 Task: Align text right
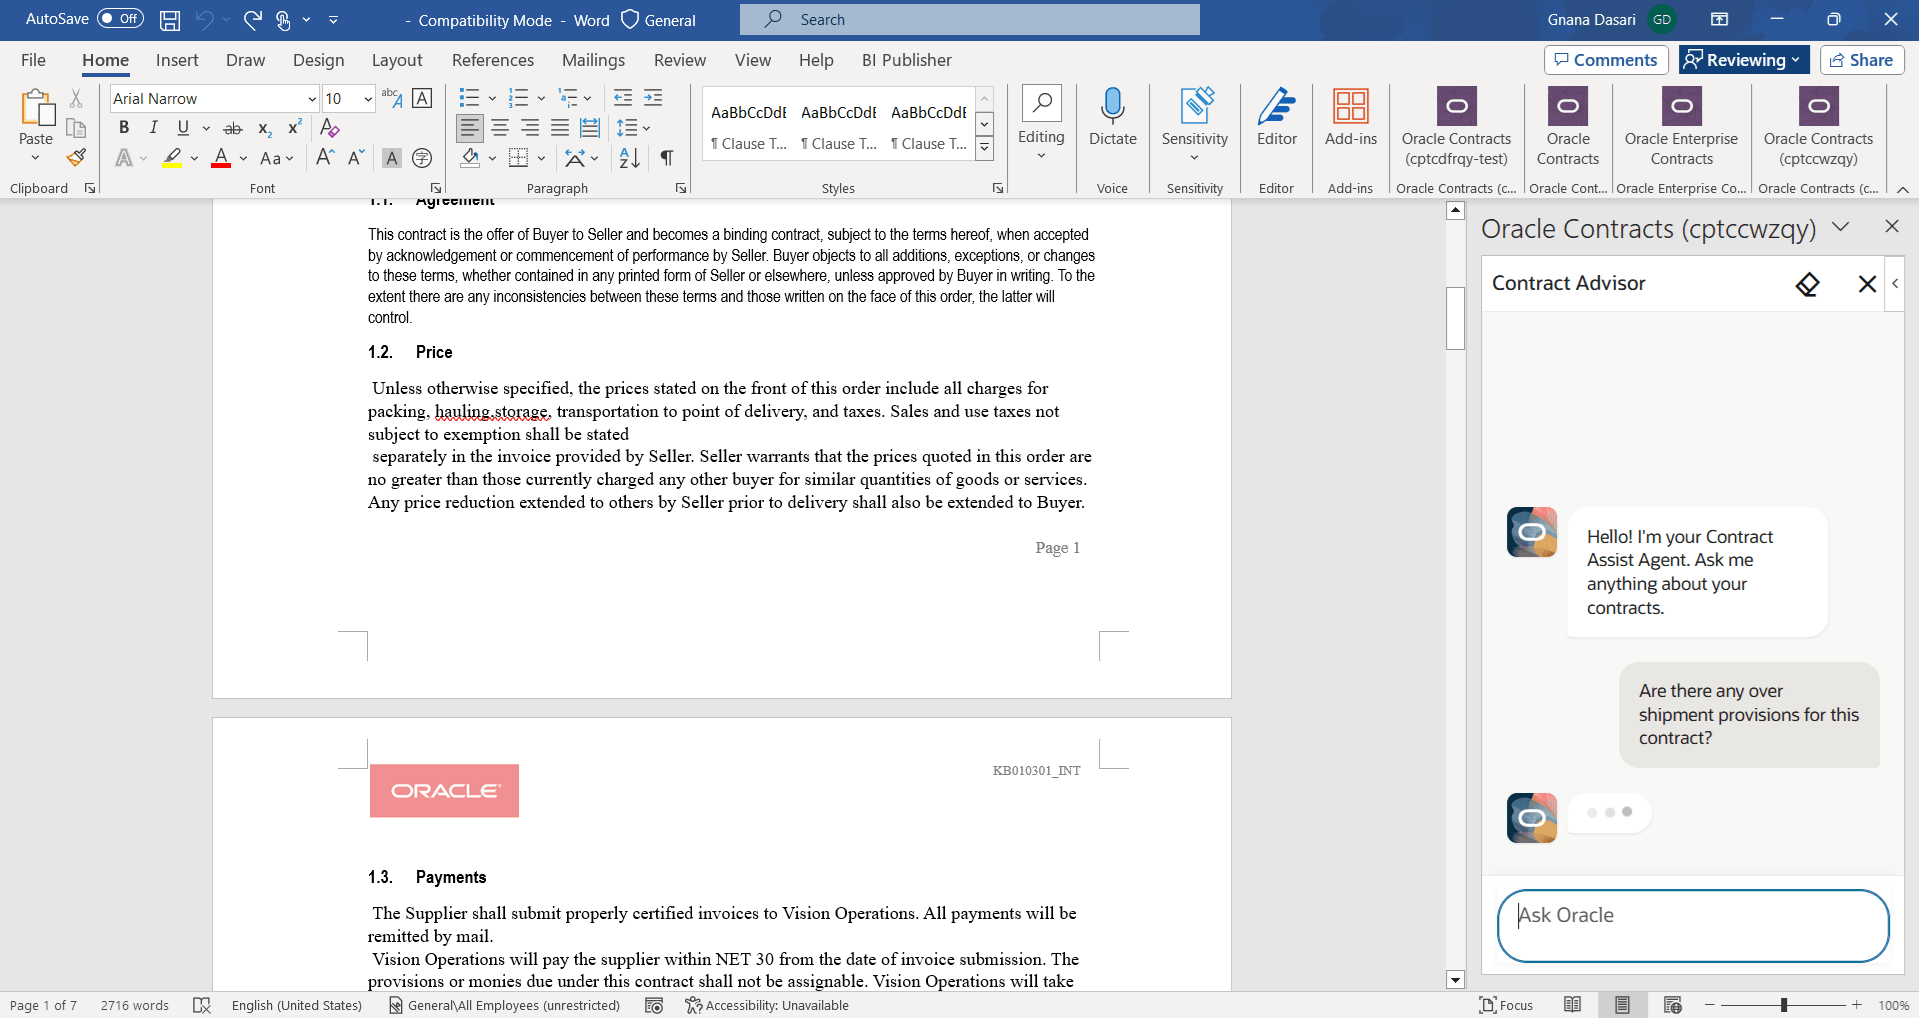530,128
